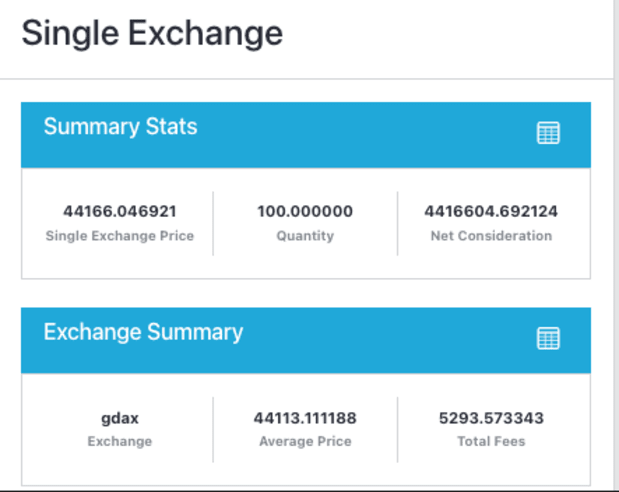Screen dimensions: 619x492
Task: Select the Exchange Summary panel heading
Action: [x=143, y=332]
